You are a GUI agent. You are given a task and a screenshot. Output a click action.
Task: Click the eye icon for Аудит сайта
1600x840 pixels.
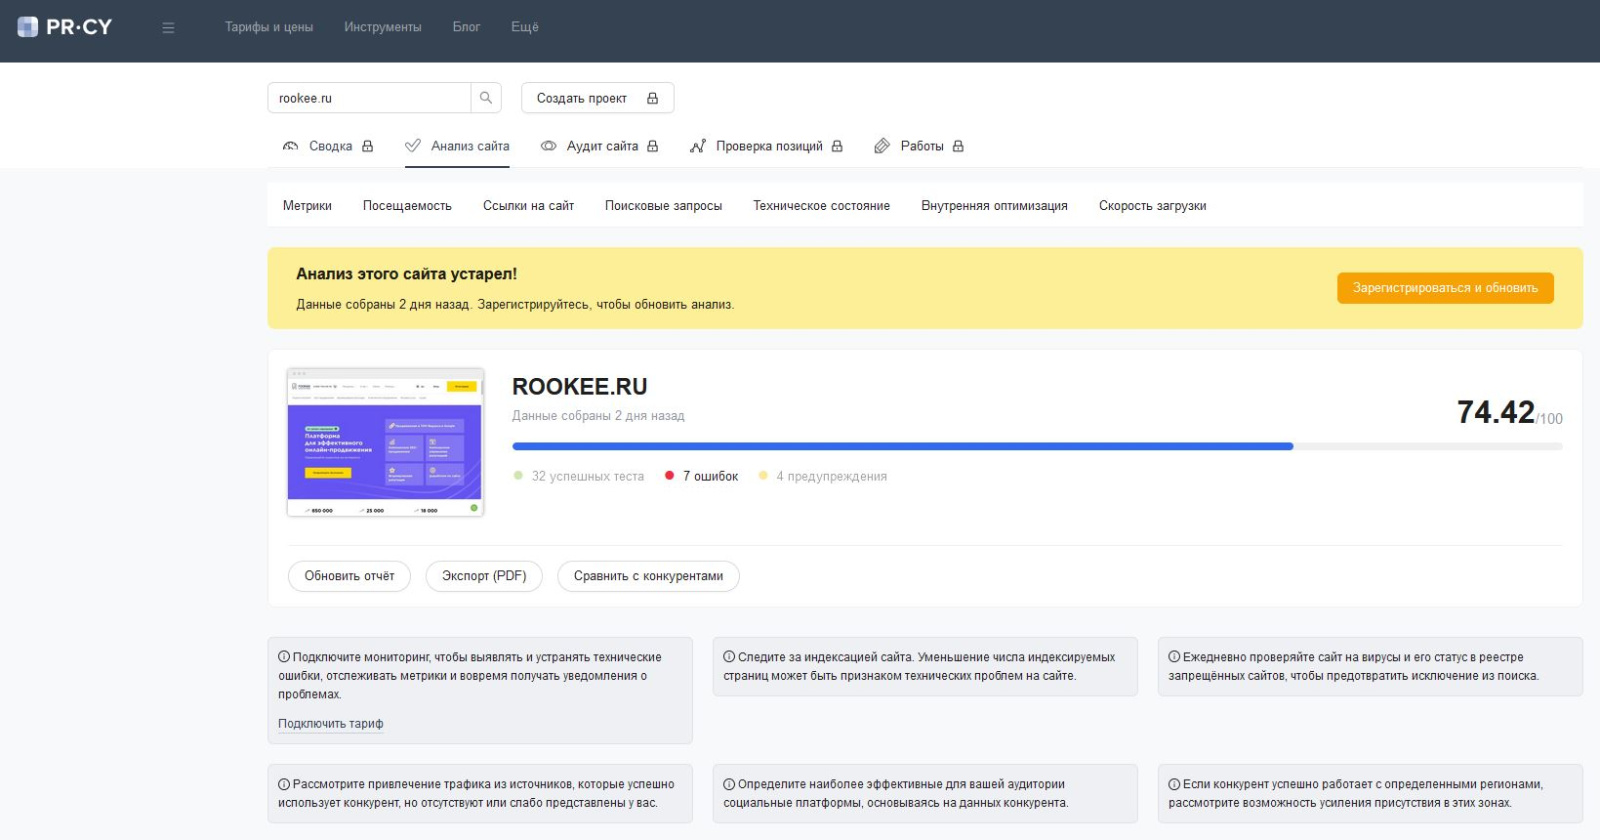(x=548, y=146)
